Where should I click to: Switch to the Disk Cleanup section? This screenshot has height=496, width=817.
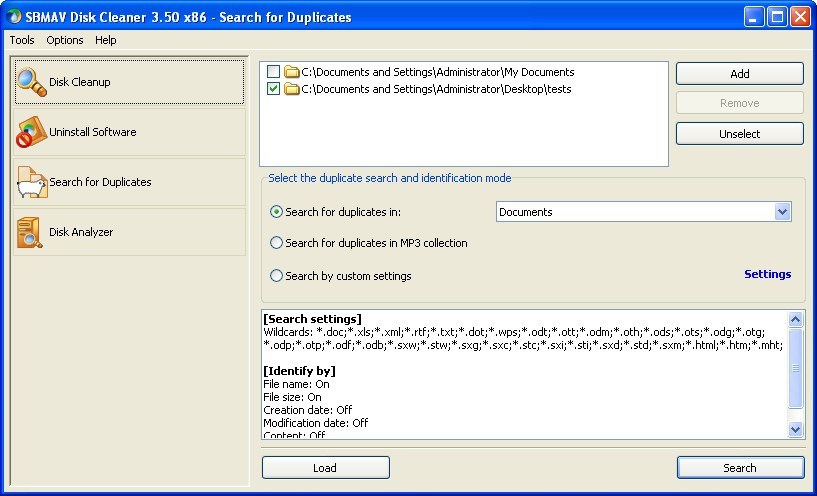129,82
